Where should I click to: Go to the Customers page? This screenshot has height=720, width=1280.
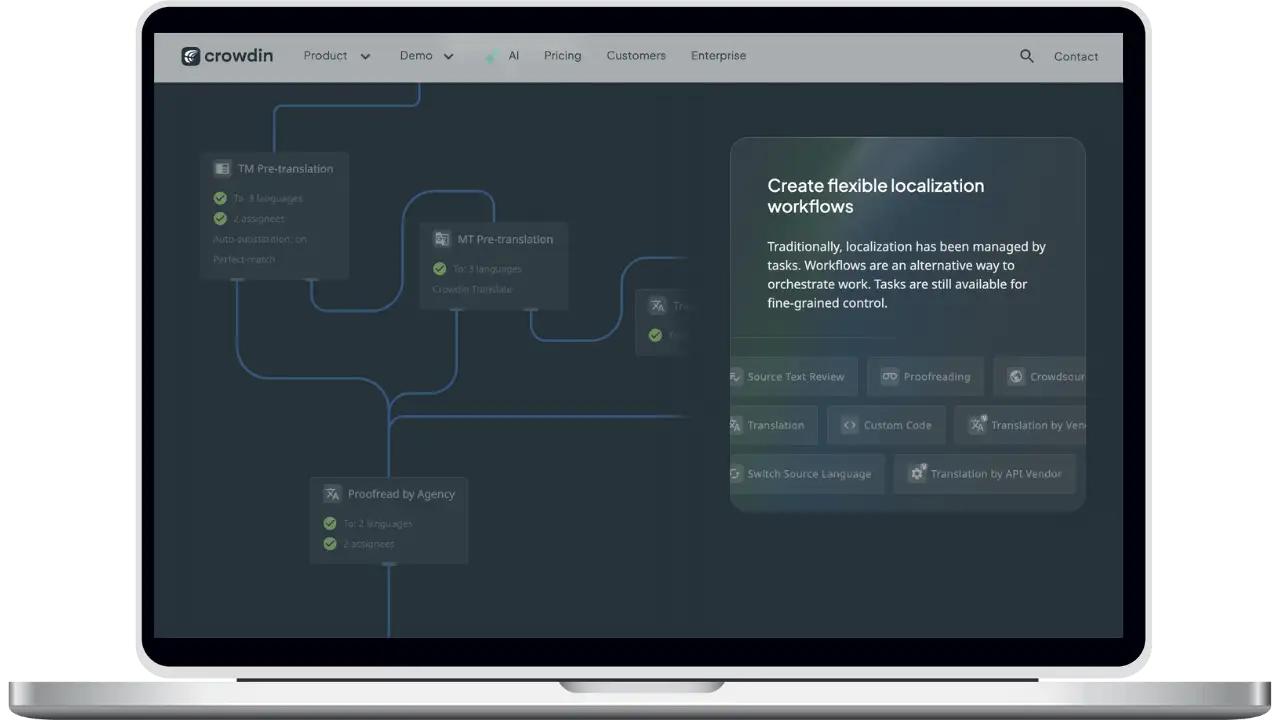click(x=635, y=56)
